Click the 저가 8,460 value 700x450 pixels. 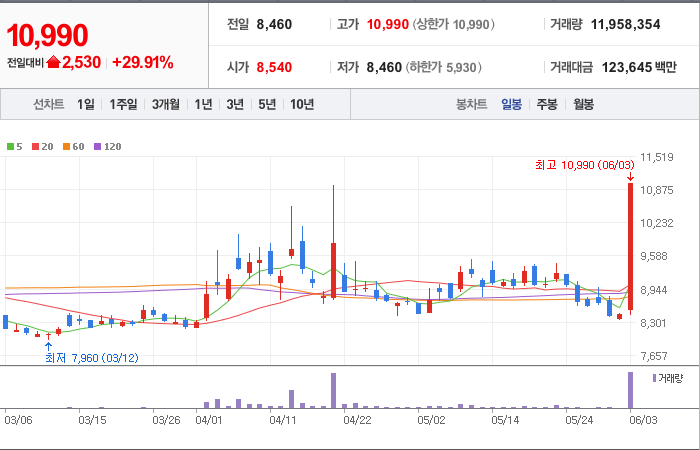tap(384, 67)
